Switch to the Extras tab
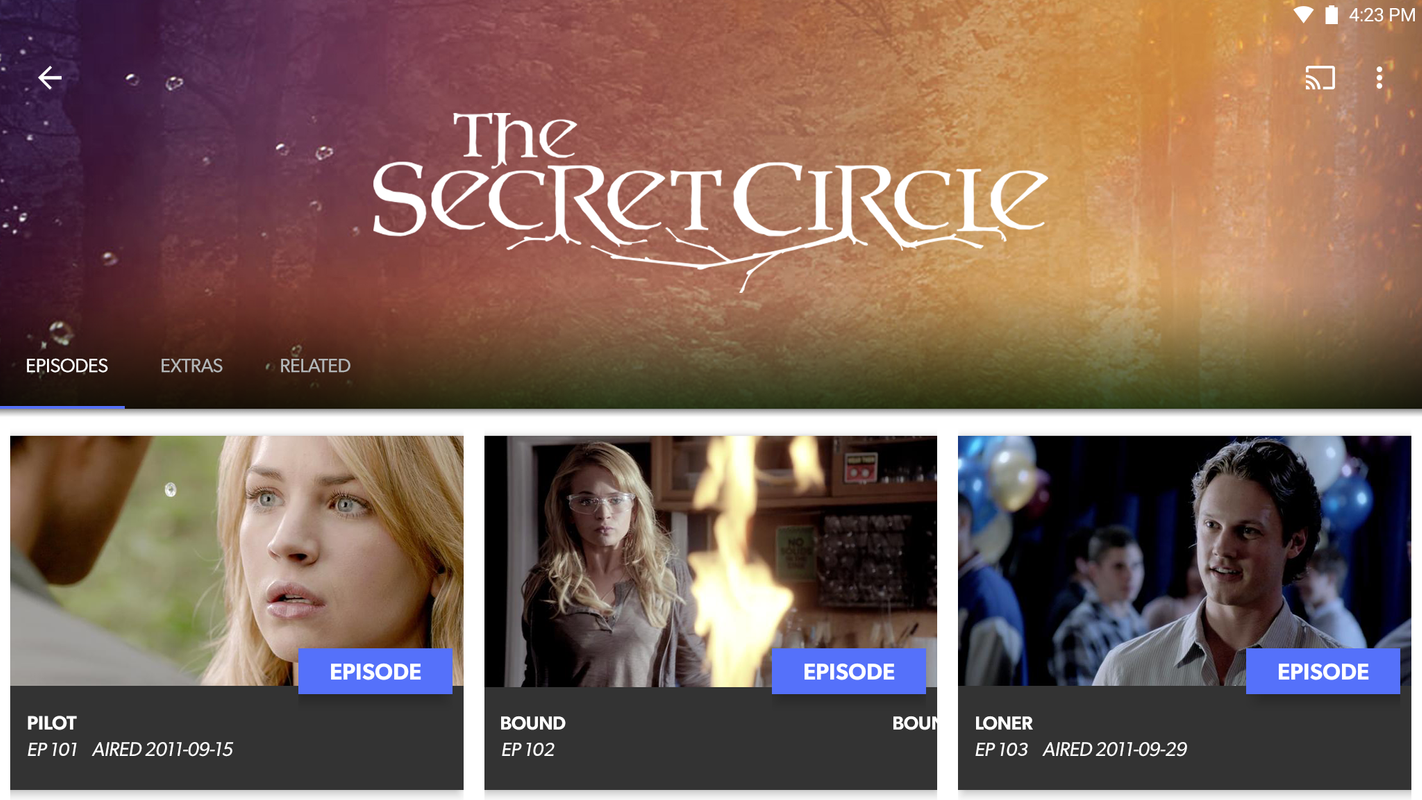The height and width of the screenshot is (800, 1422). [x=191, y=366]
